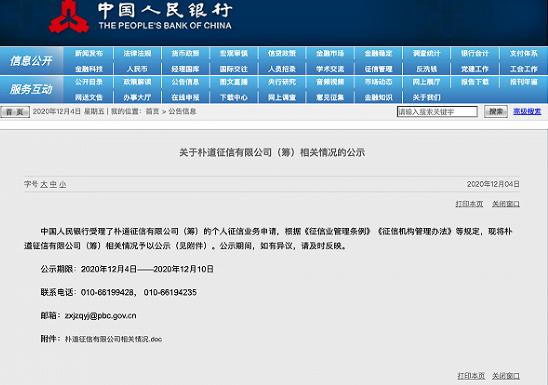Click 打印本页 link under the date line
Viewport: 548px width, 385px height.
click(469, 204)
